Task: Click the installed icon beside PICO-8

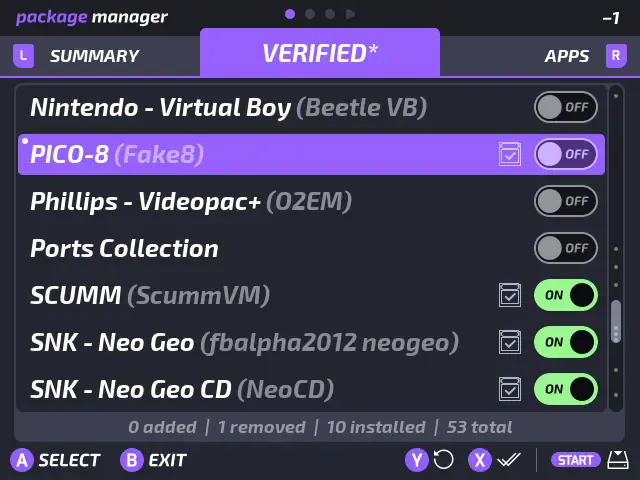Action: coord(510,155)
